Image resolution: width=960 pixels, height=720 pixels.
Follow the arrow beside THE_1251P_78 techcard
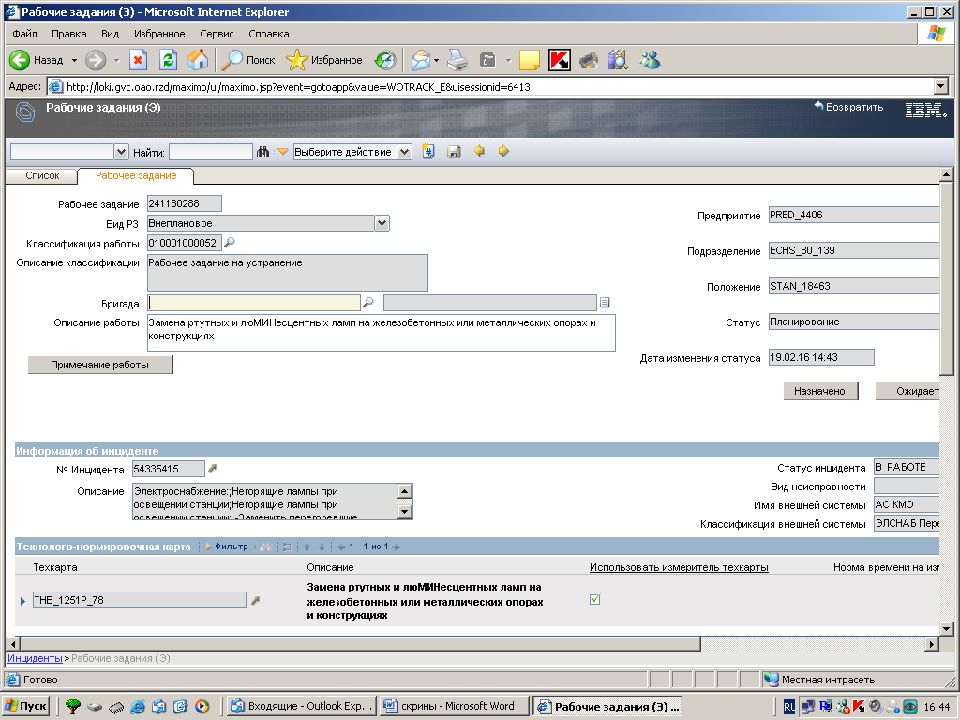click(256, 601)
